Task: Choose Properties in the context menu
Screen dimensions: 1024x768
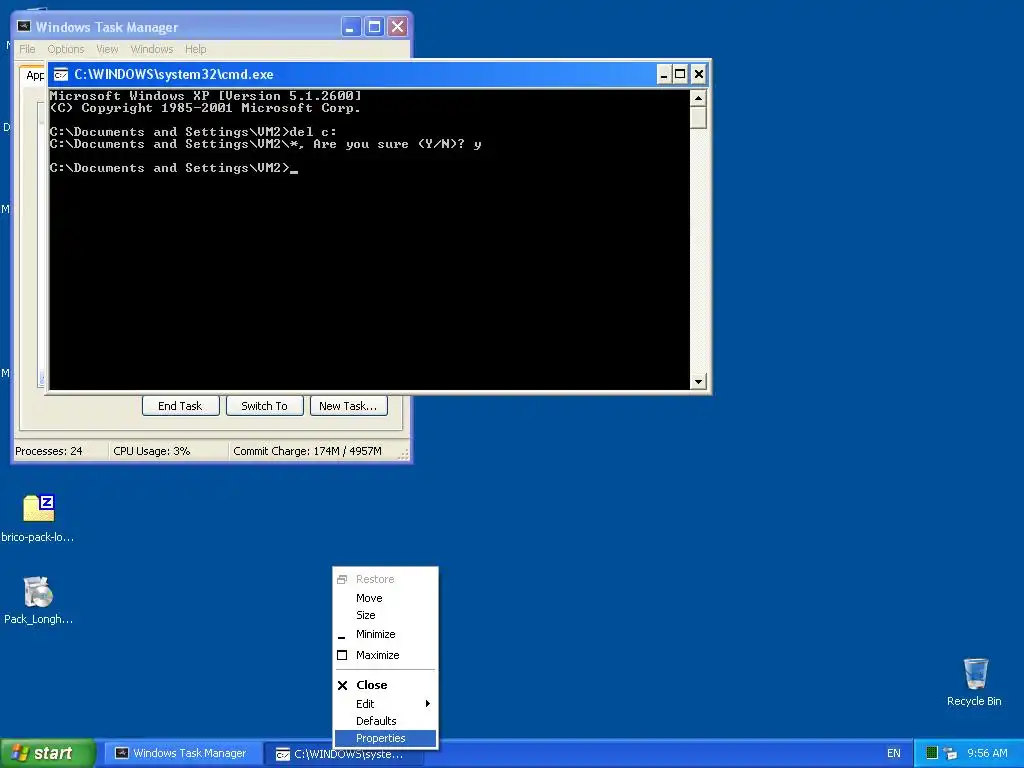Action: coord(385,738)
